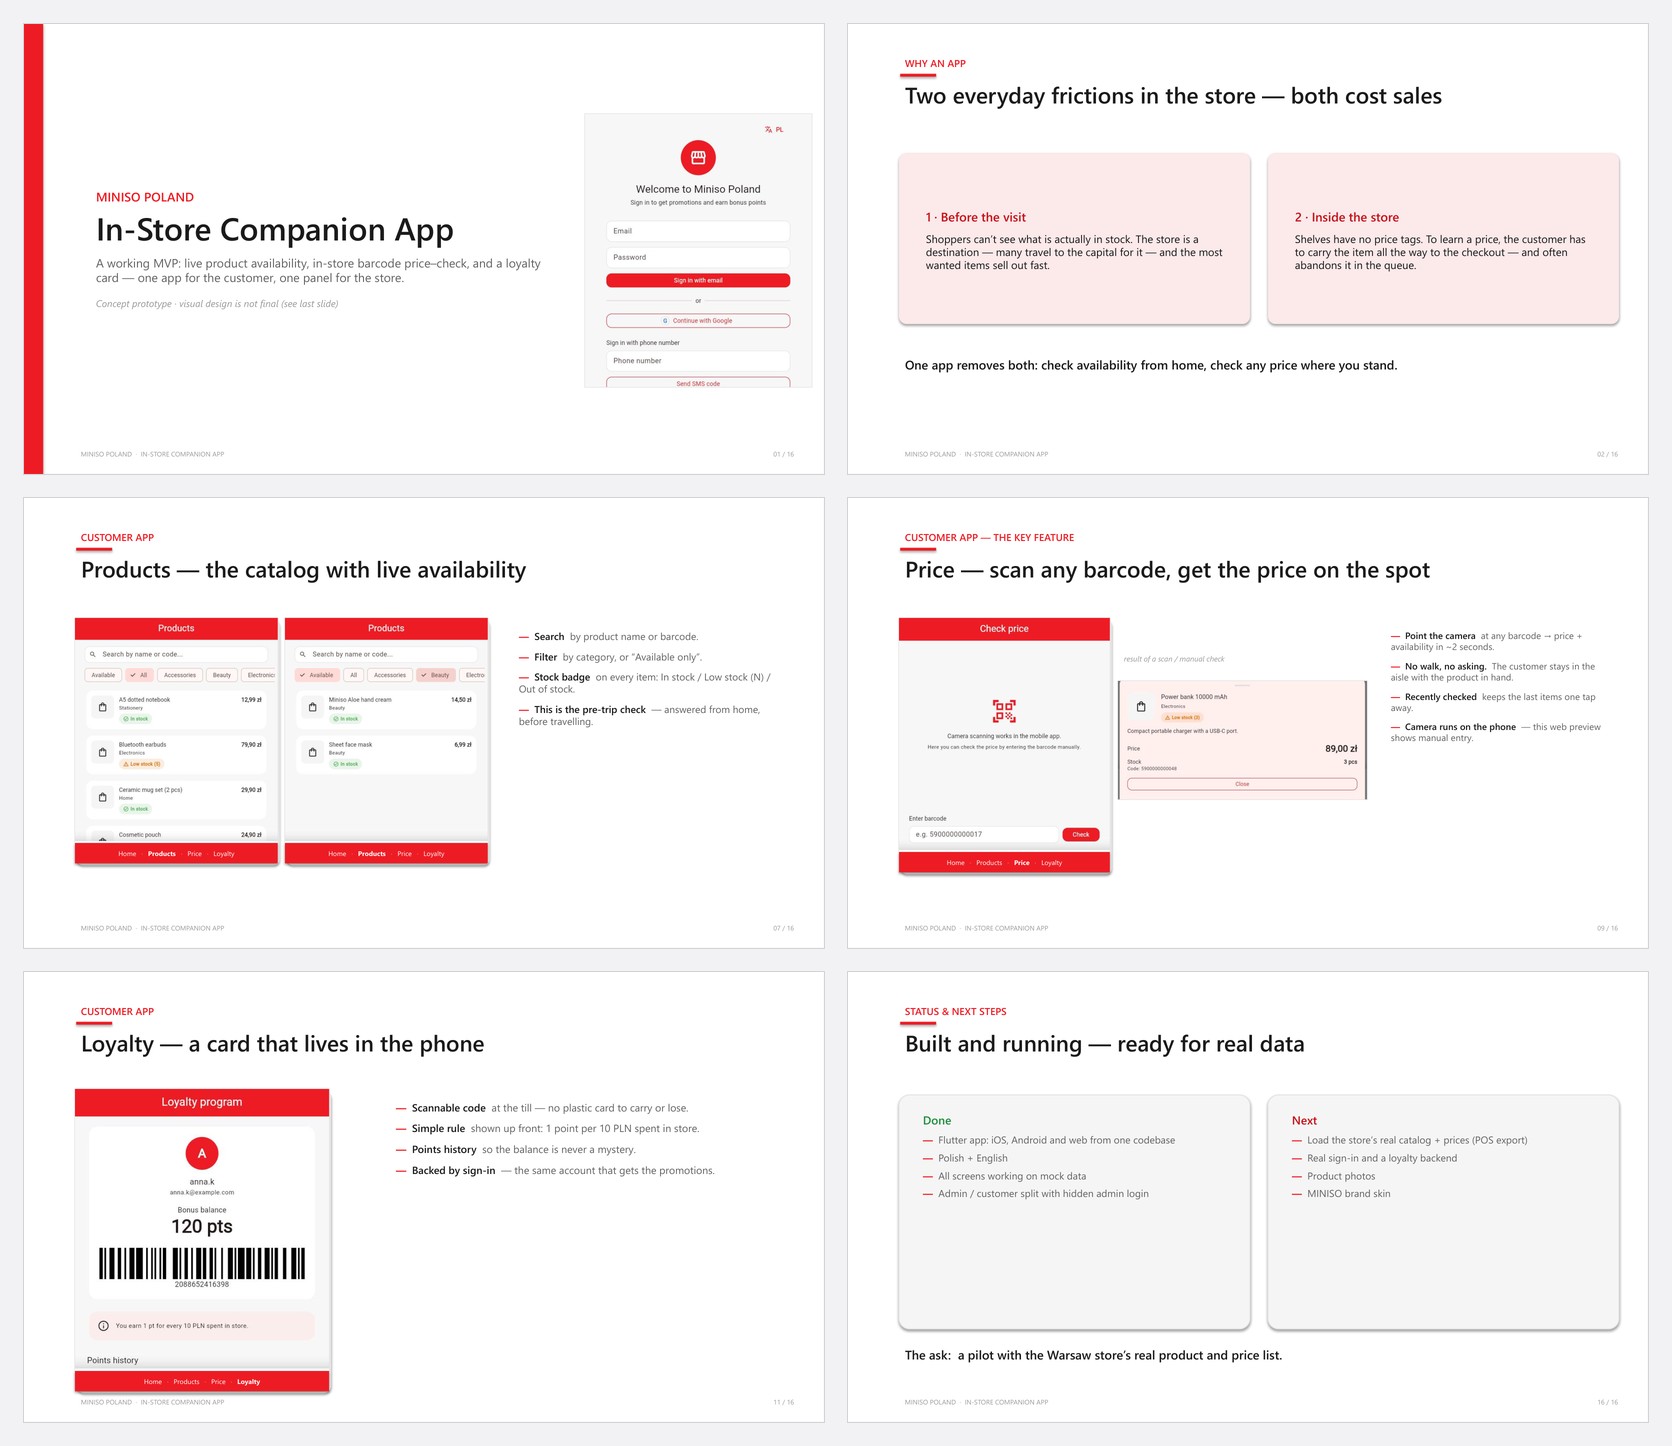Image resolution: width=1672 pixels, height=1446 pixels.
Task: Click the loyalty barcode 2088652416398
Action: coord(202,1264)
